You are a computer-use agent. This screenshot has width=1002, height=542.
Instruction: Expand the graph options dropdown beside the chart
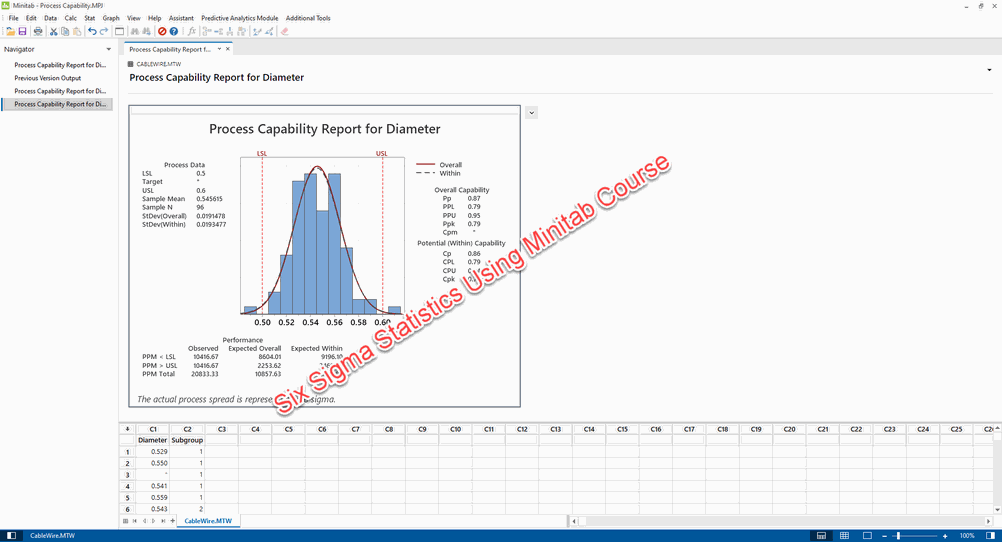[x=531, y=112]
